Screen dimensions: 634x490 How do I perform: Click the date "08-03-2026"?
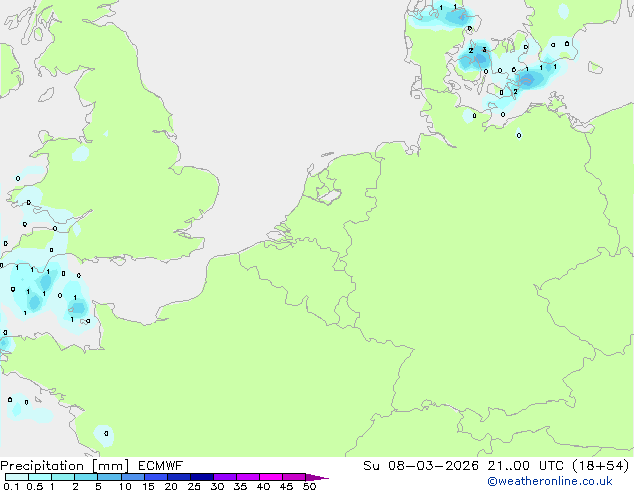433,466
